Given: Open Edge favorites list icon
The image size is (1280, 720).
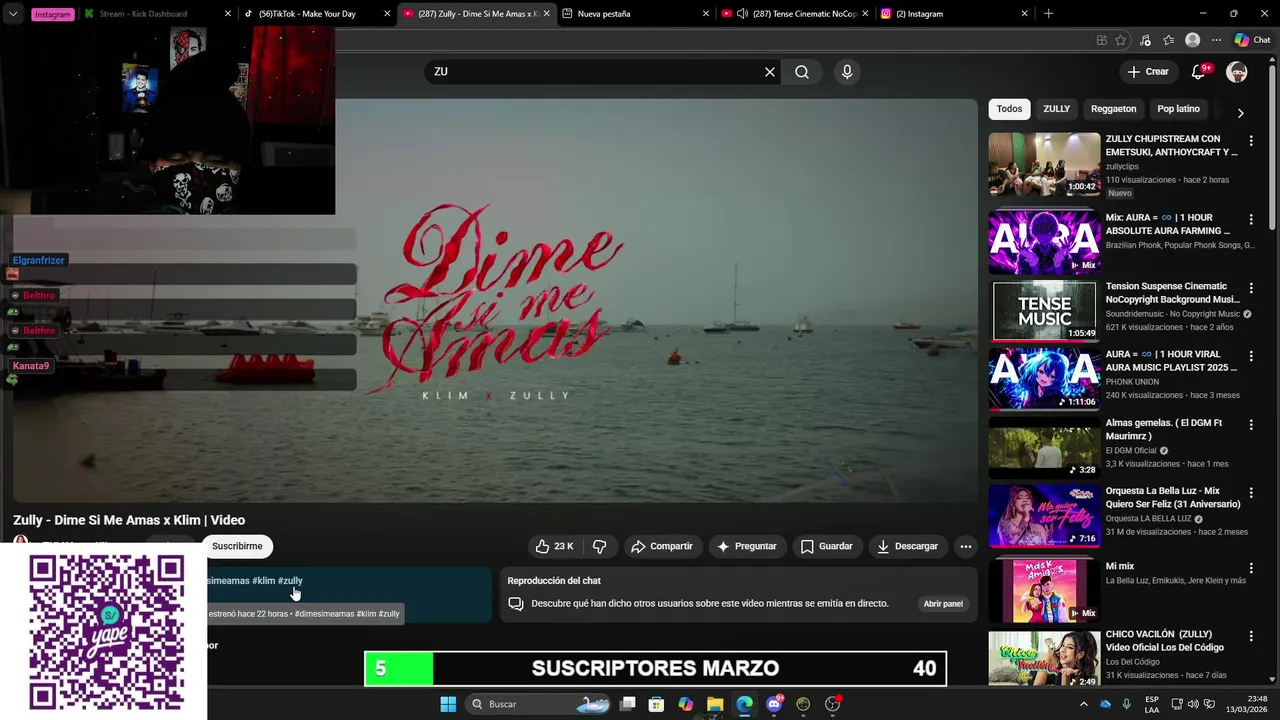Looking at the screenshot, I should coord(1168,40).
